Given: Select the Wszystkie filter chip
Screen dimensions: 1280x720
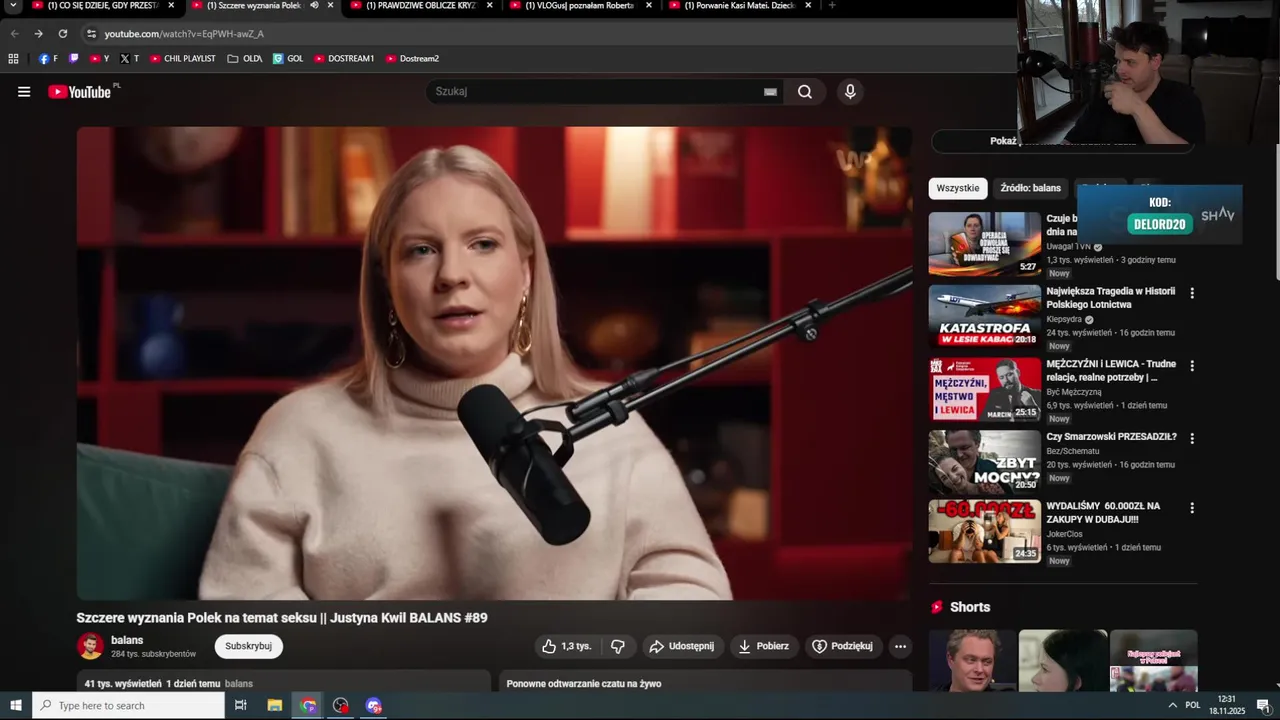Looking at the screenshot, I should pos(958,188).
